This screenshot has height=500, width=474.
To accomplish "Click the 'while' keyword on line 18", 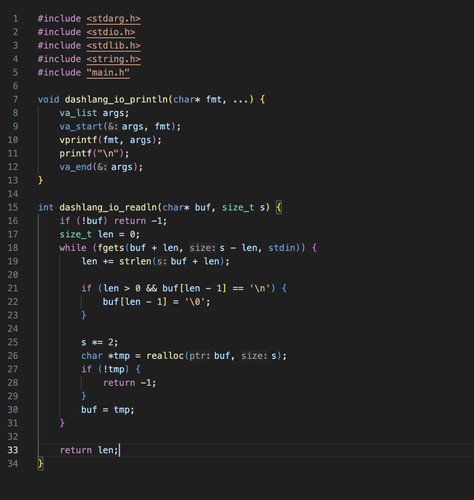I will tap(73, 248).
